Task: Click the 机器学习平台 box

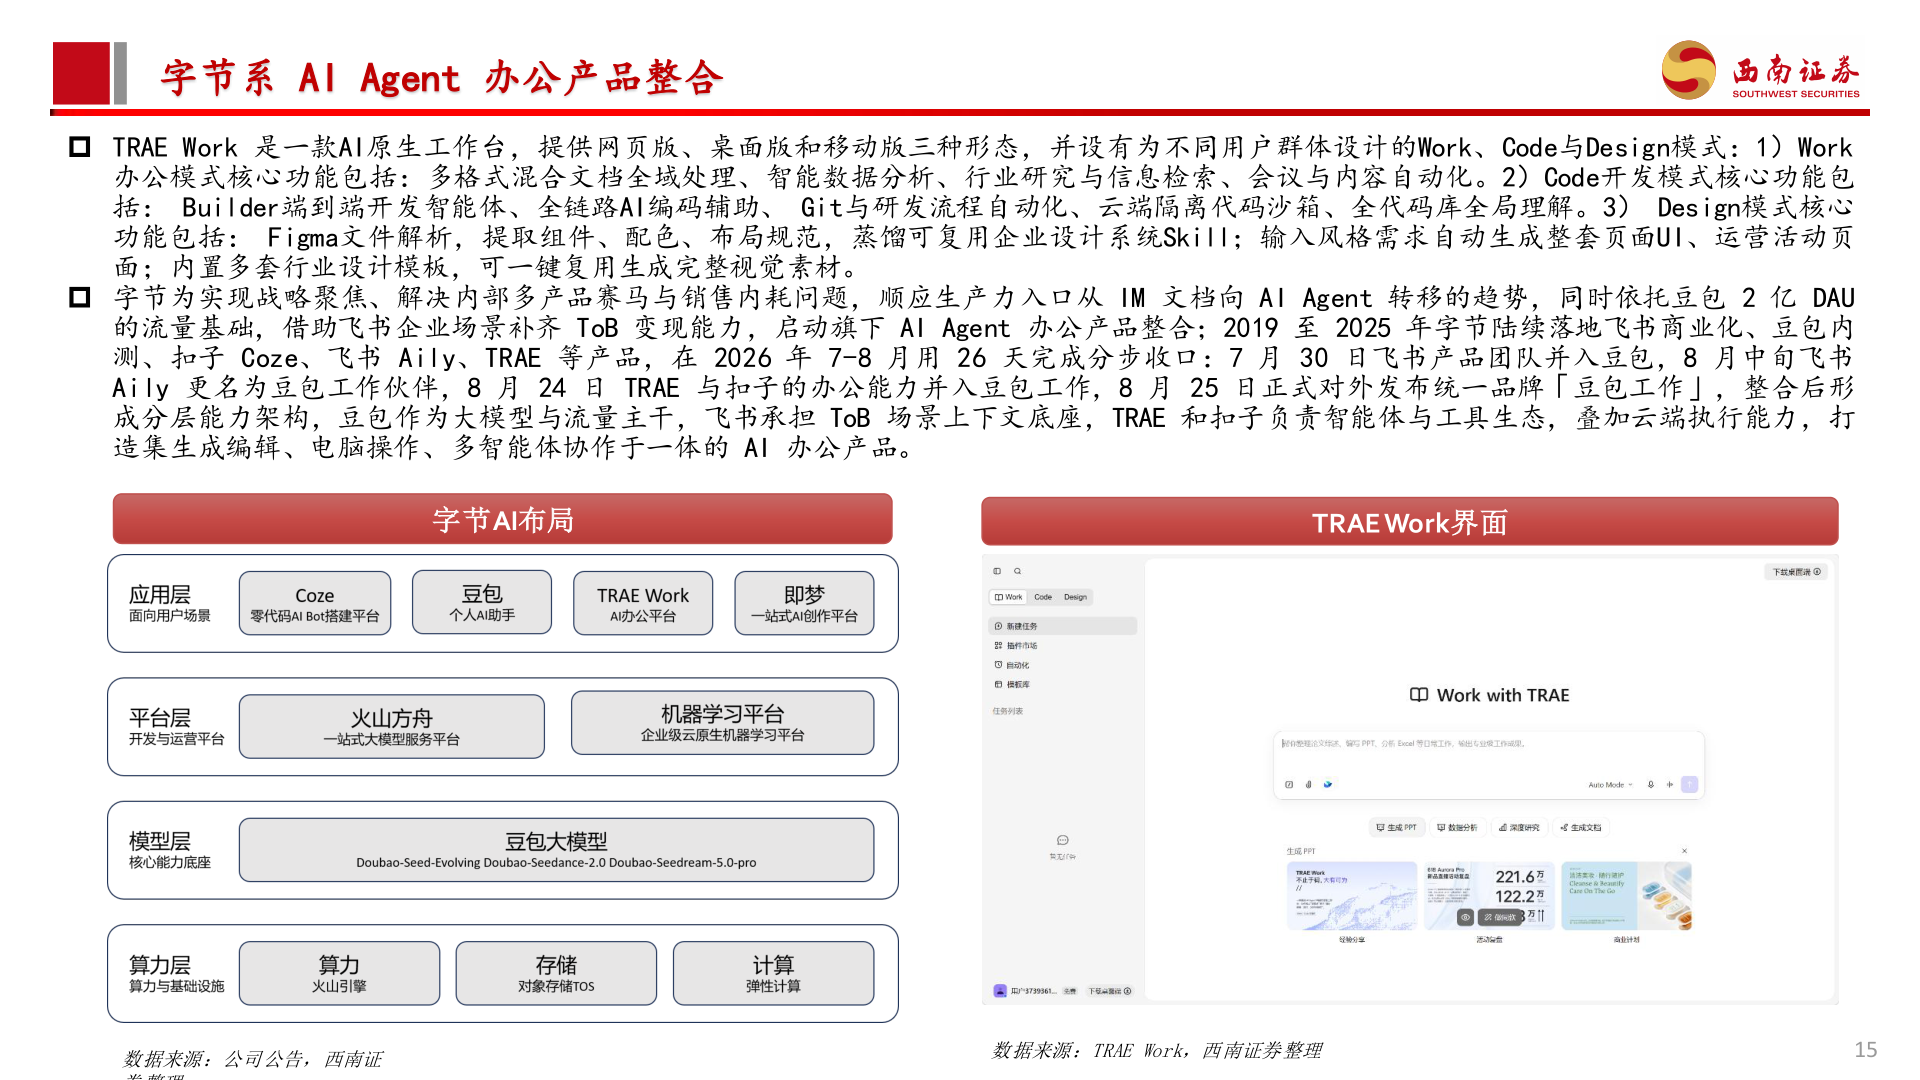Action: tap(722, 723)
